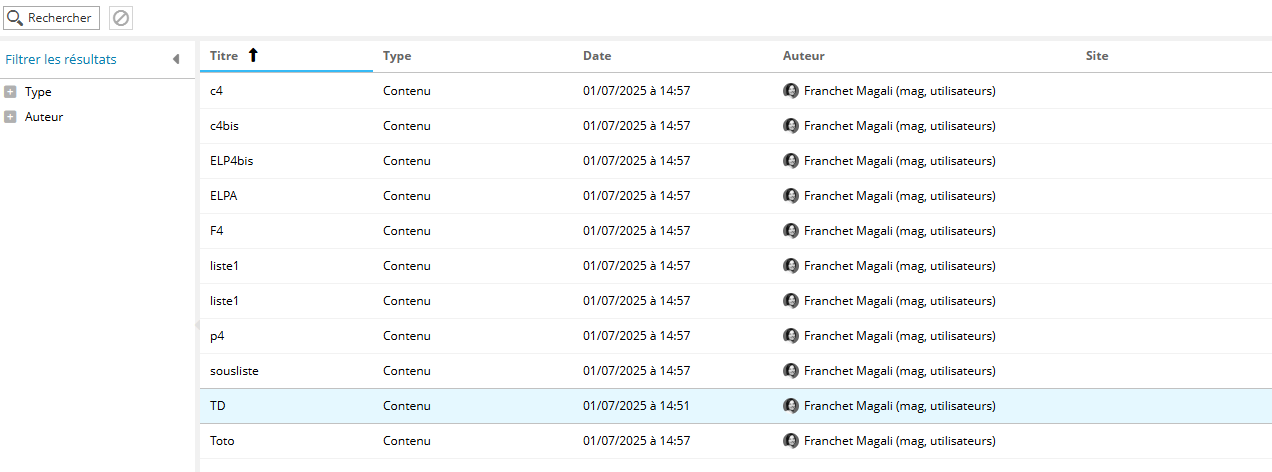Click author avatar in the c4 row
The image size is (1272, 472).
791,91
